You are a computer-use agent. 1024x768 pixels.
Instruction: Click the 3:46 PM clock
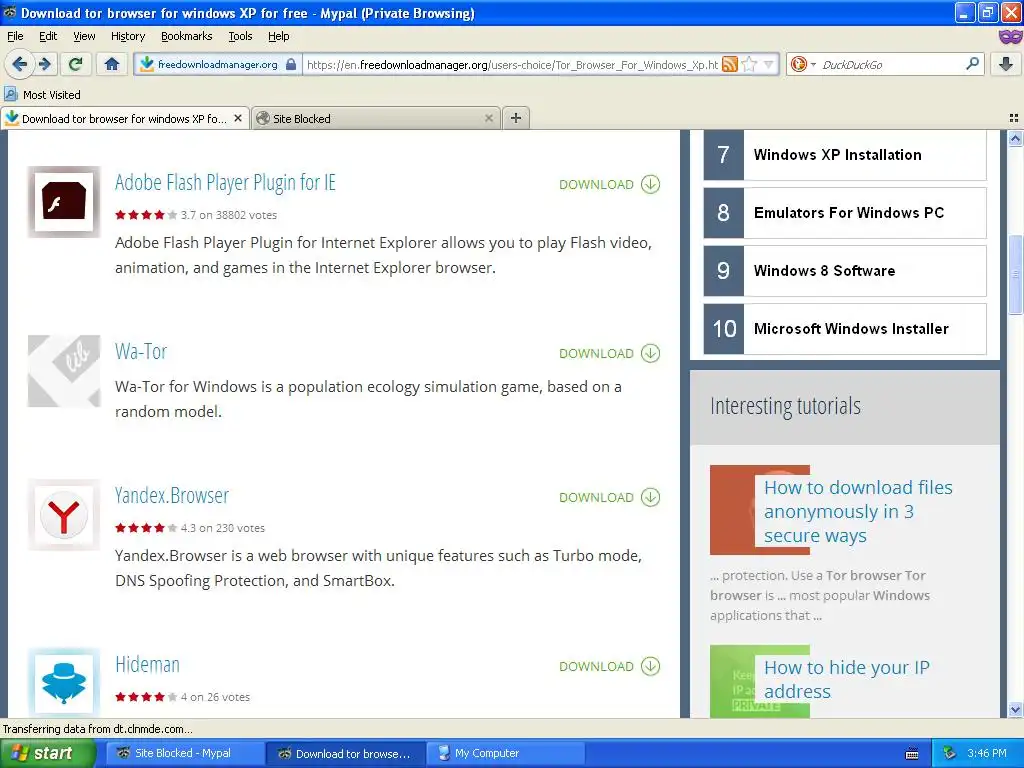[x=987, y=753]
